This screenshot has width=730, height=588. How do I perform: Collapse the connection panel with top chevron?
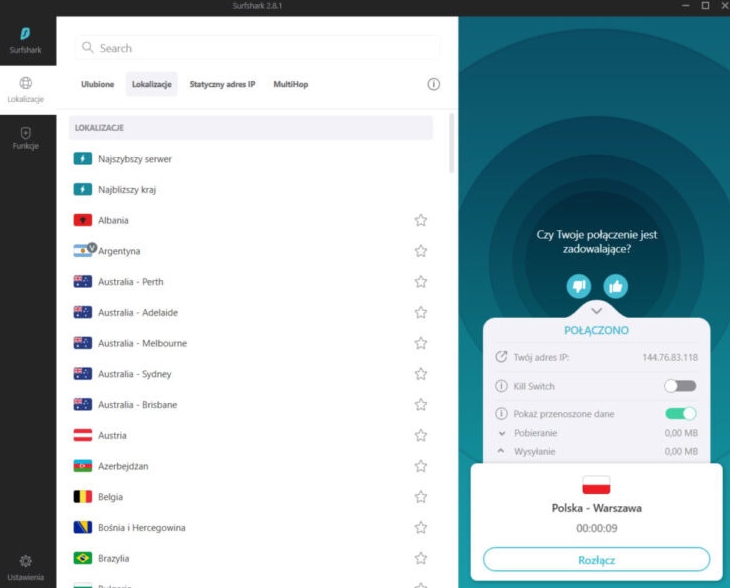pyautogui.click(x=597, y=311)
